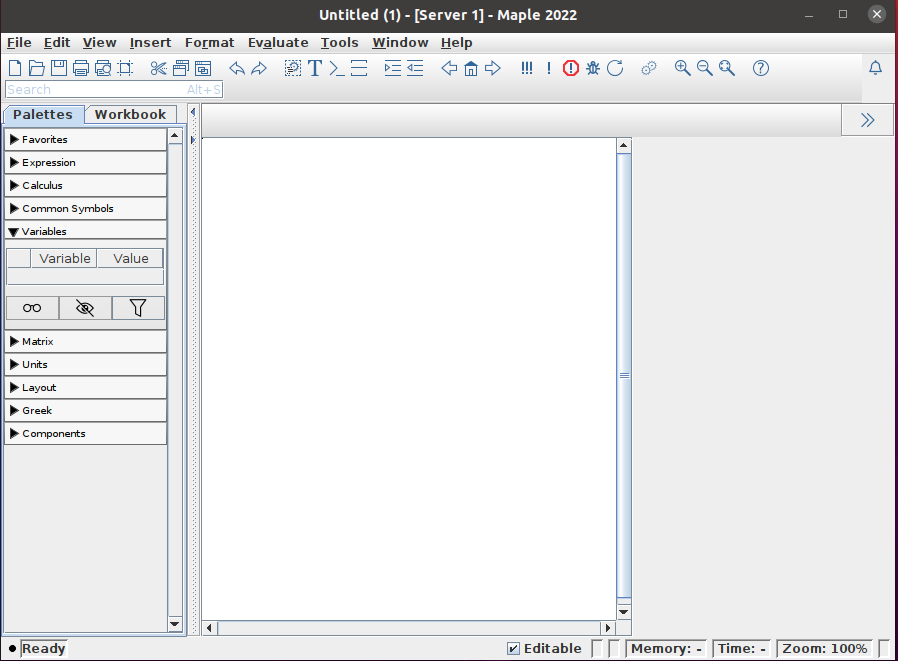Hide variables using the eye icon
The height and width of the screenshot is (661, 898).
(x=84, y=307)
